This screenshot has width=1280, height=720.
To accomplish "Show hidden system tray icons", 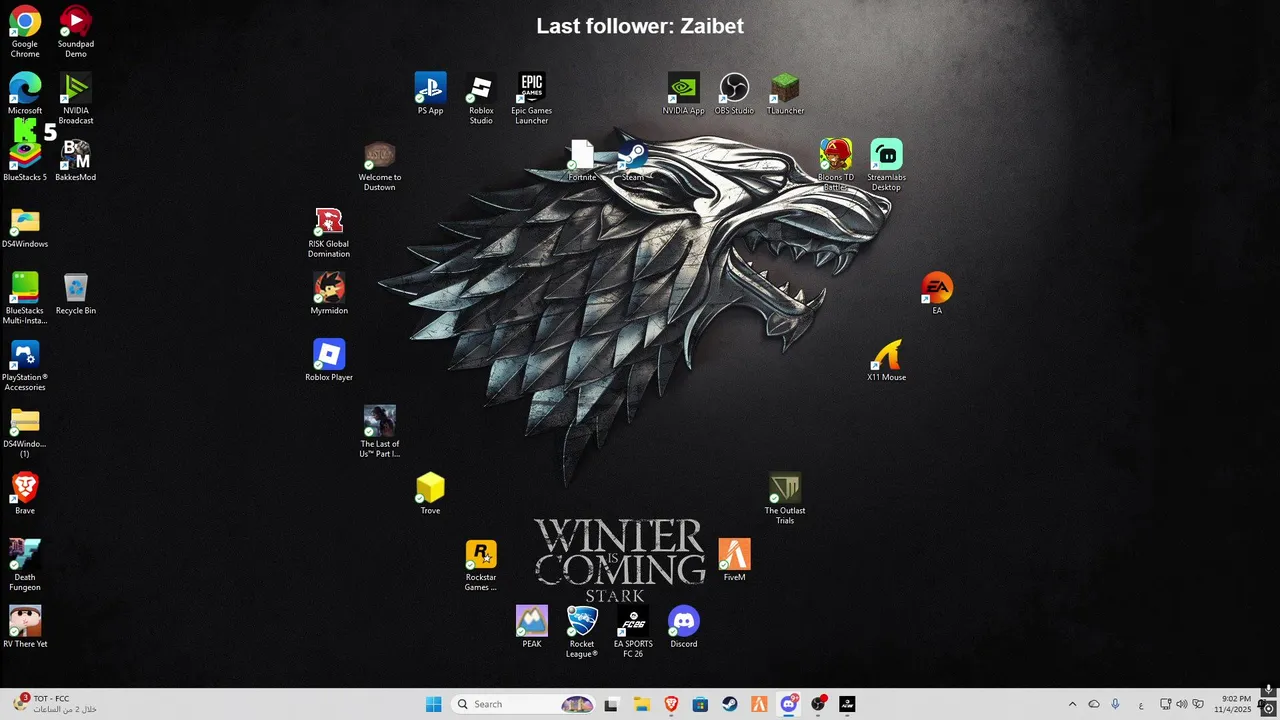I will [x=1073, y=704].
